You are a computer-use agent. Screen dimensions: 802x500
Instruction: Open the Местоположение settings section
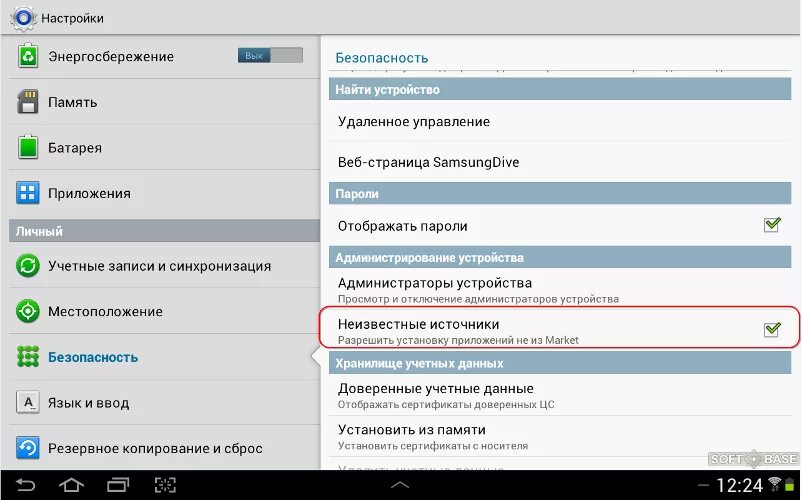[x=165, y=311]
